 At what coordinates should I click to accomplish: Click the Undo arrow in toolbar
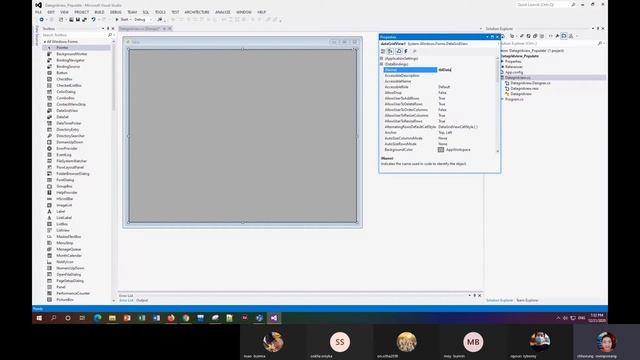93,20
